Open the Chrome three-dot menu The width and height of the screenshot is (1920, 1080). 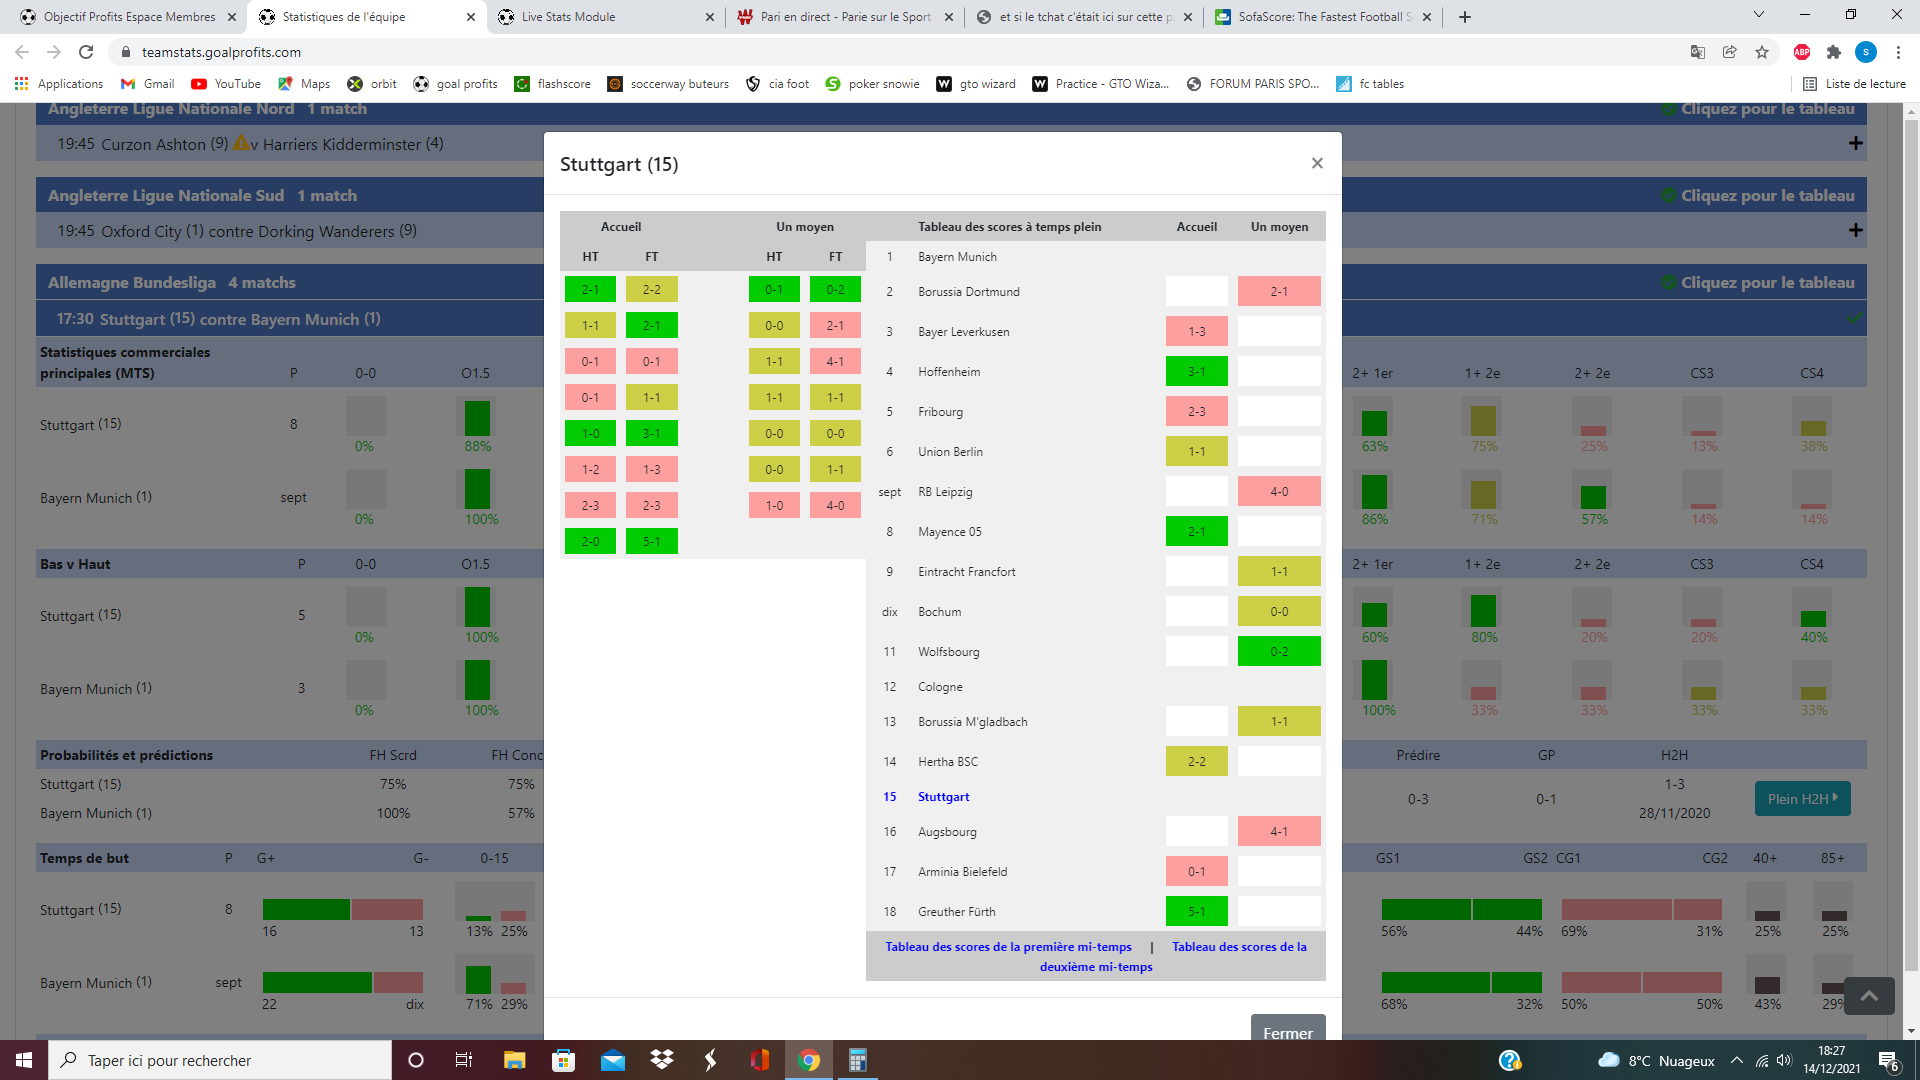pos(1898,52)
